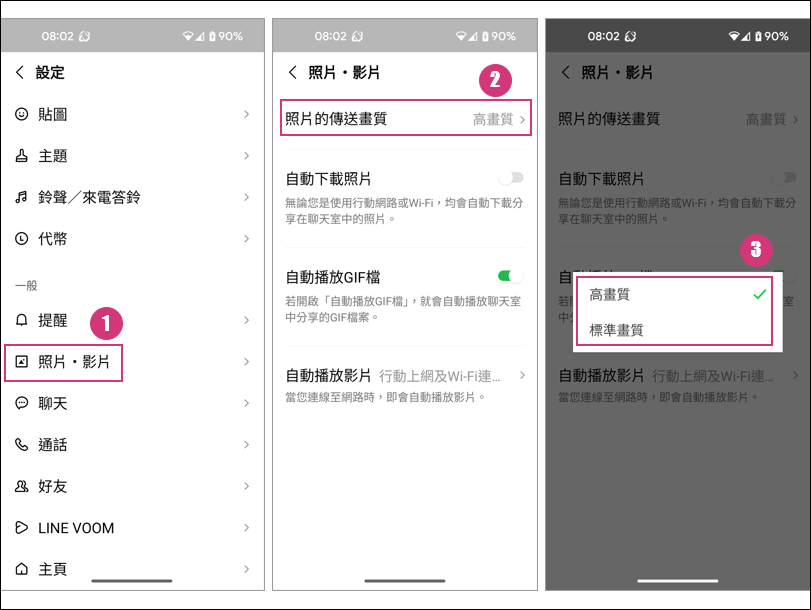Tap home gesture bar in left phone
The width and height of the screenshot is (811, 610).
tap(132, 581)
